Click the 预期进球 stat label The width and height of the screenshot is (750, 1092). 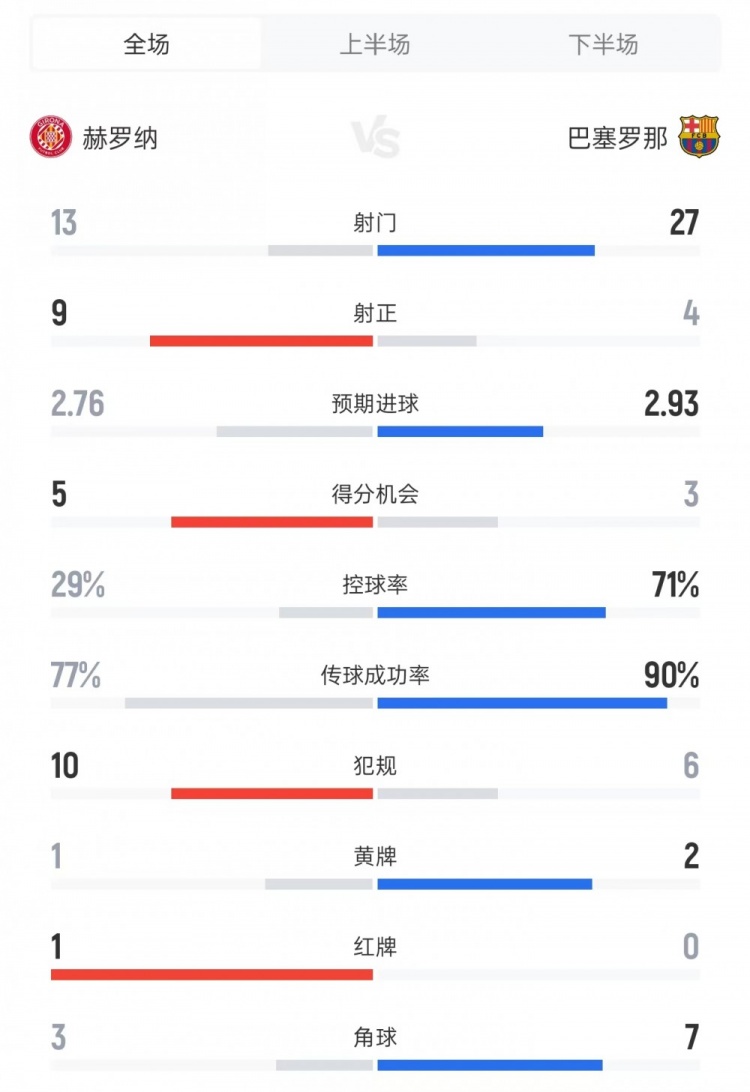[x=375, y=404]
